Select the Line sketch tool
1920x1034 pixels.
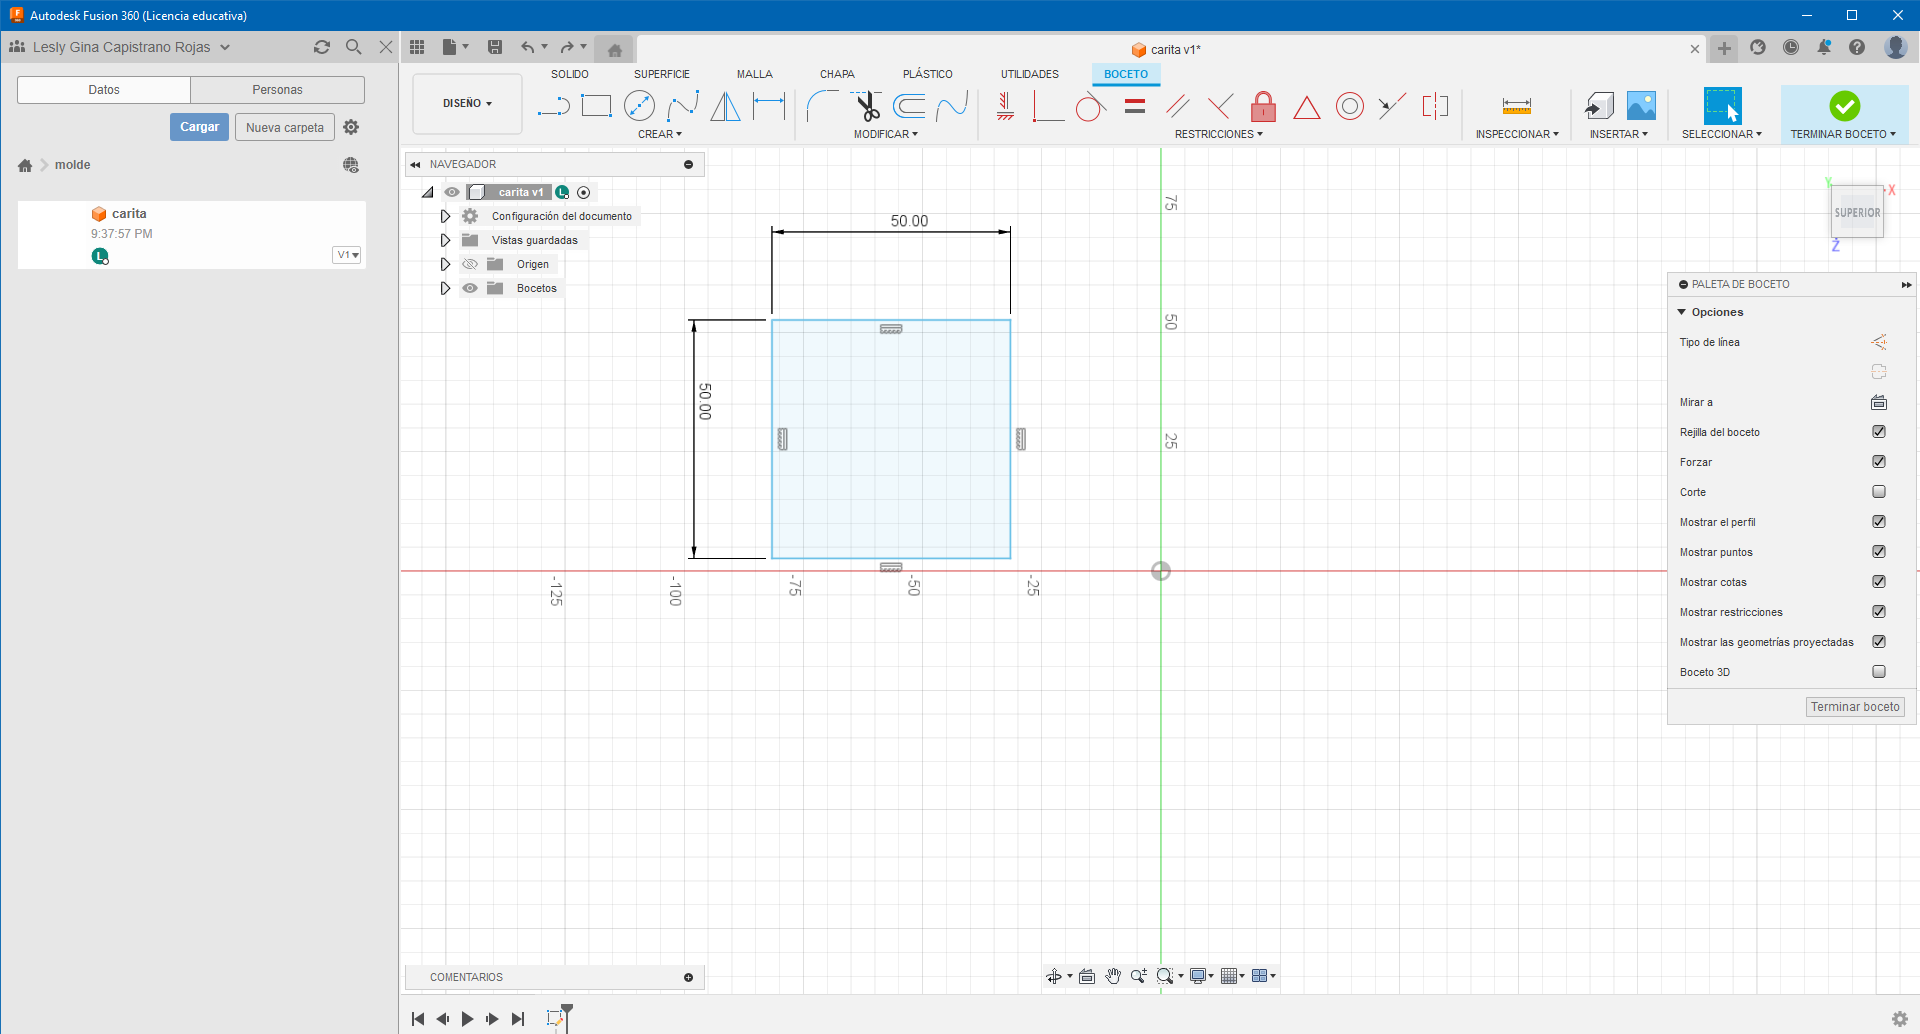point(553,106)
